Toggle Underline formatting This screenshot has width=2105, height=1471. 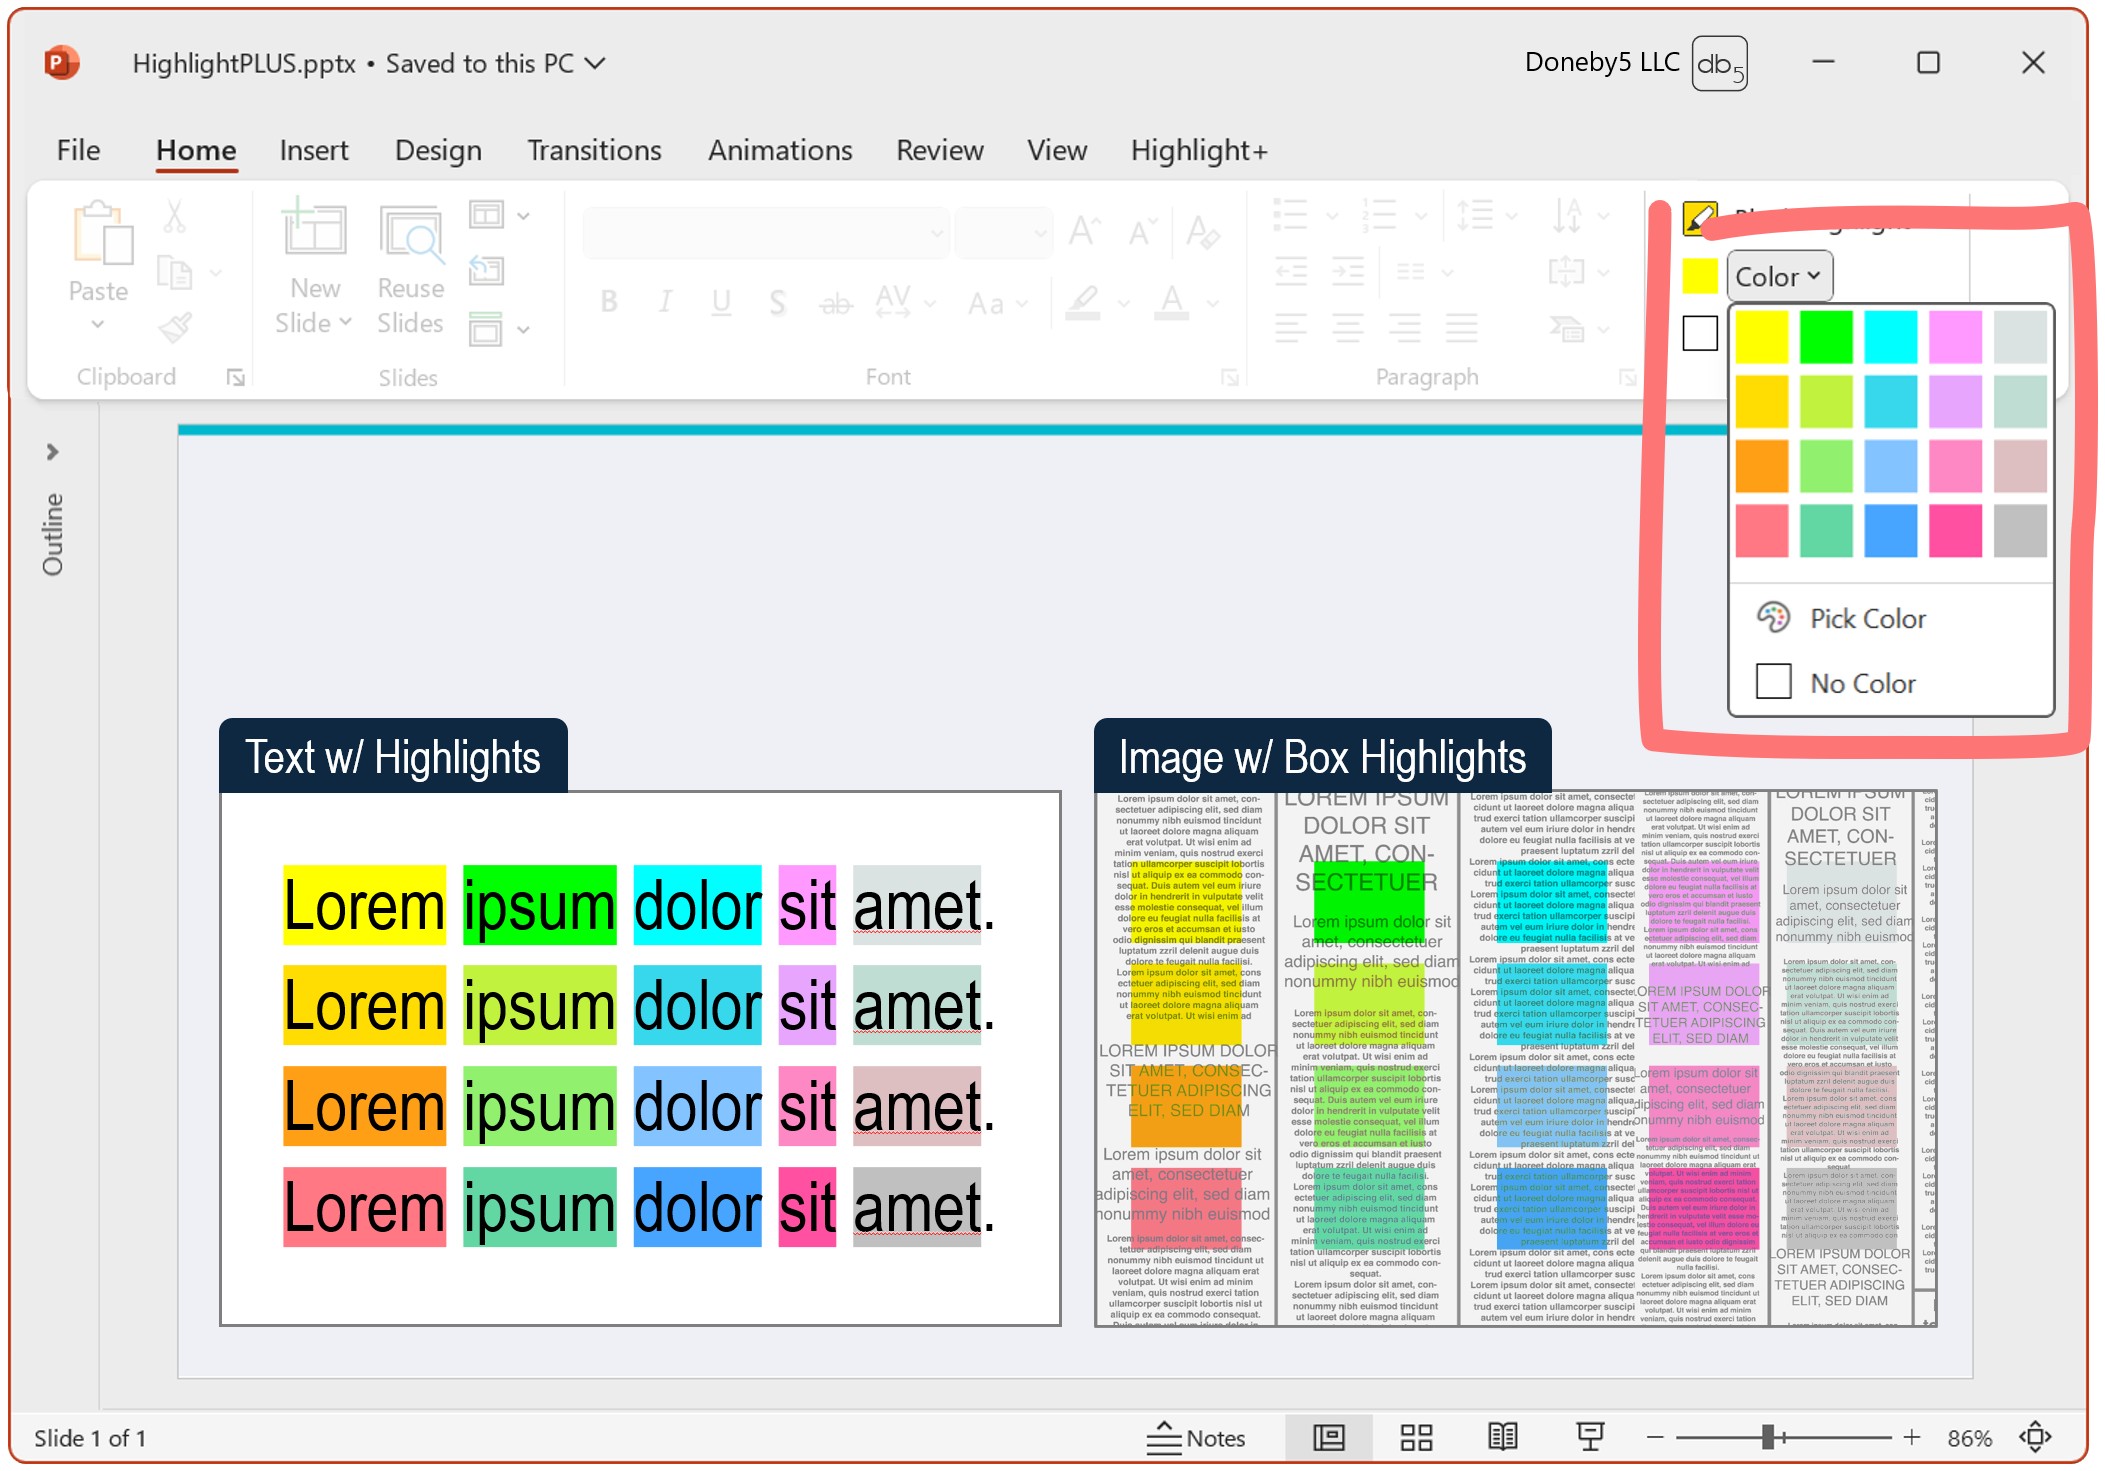[721, 301]
